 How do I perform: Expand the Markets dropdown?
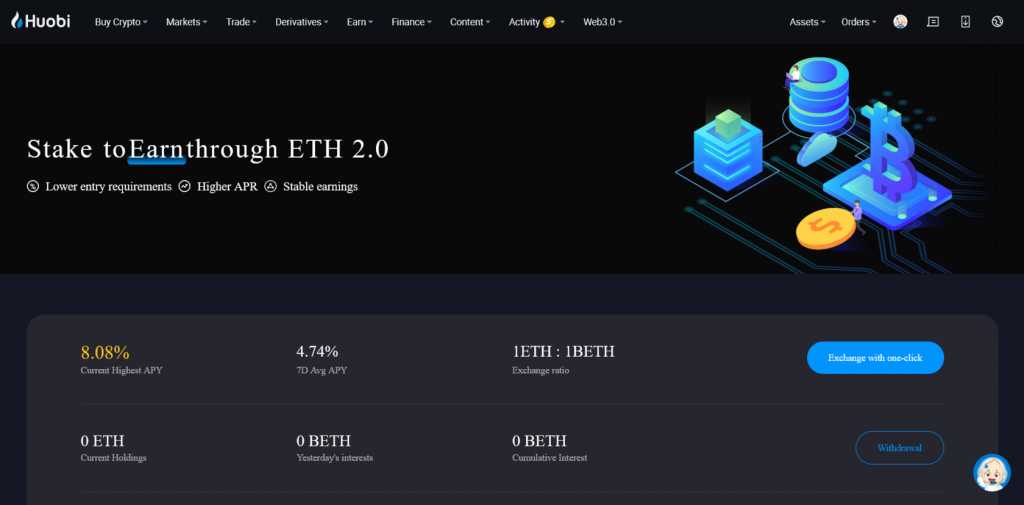pyautogui.click(x=186, y=22)
